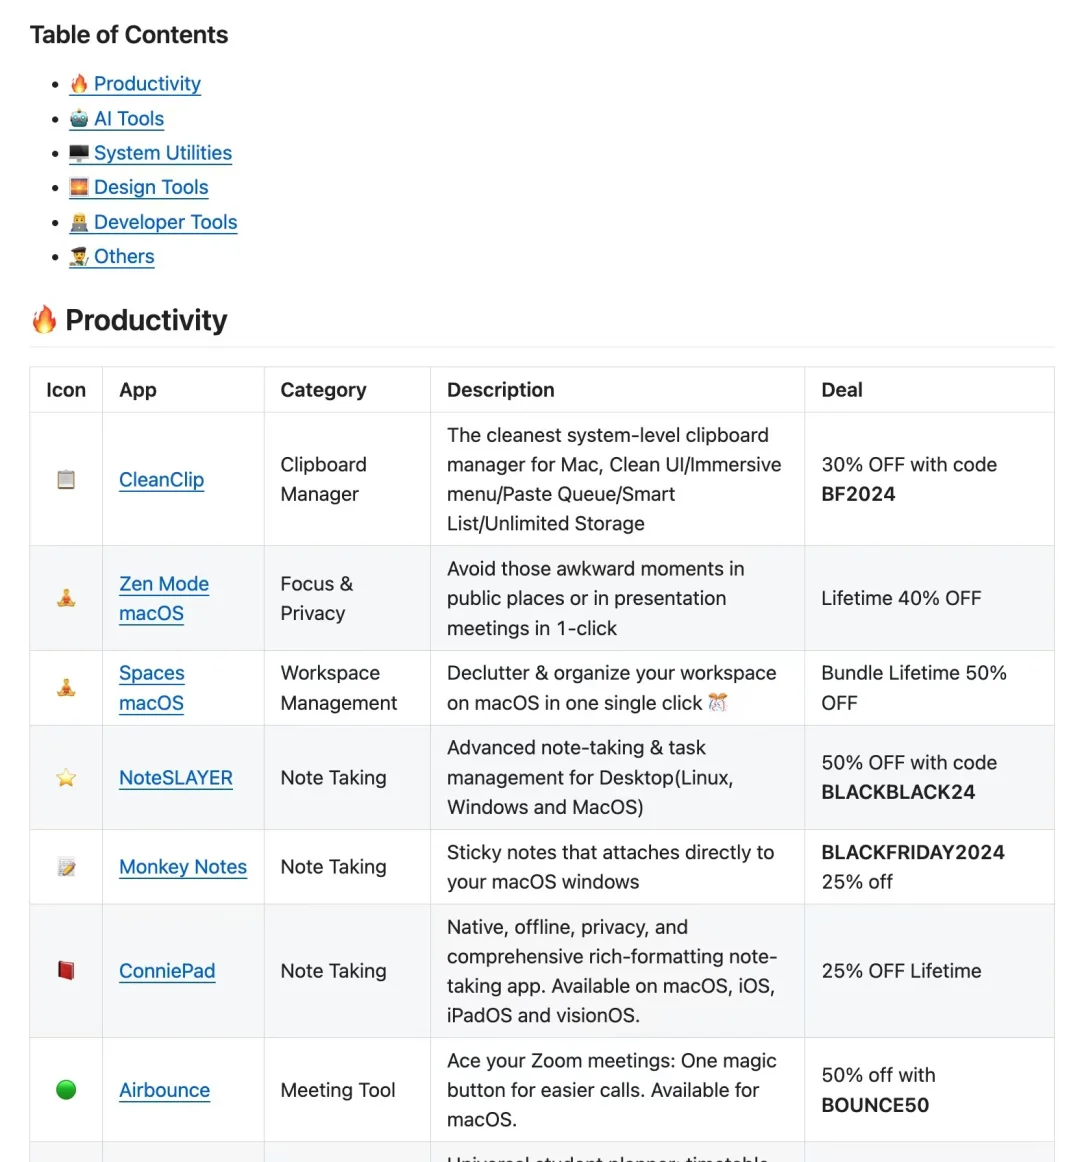Navigate to Design Tools section
Viewport: 1080px width, 1162px height.
pyautogui.click(x=151, y=188)
